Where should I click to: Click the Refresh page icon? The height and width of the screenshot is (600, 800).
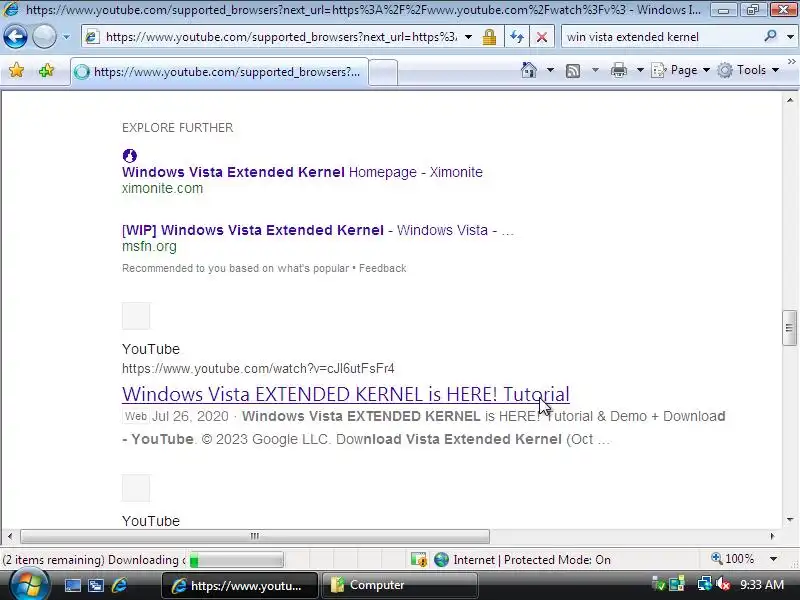(x=517, y=37)
